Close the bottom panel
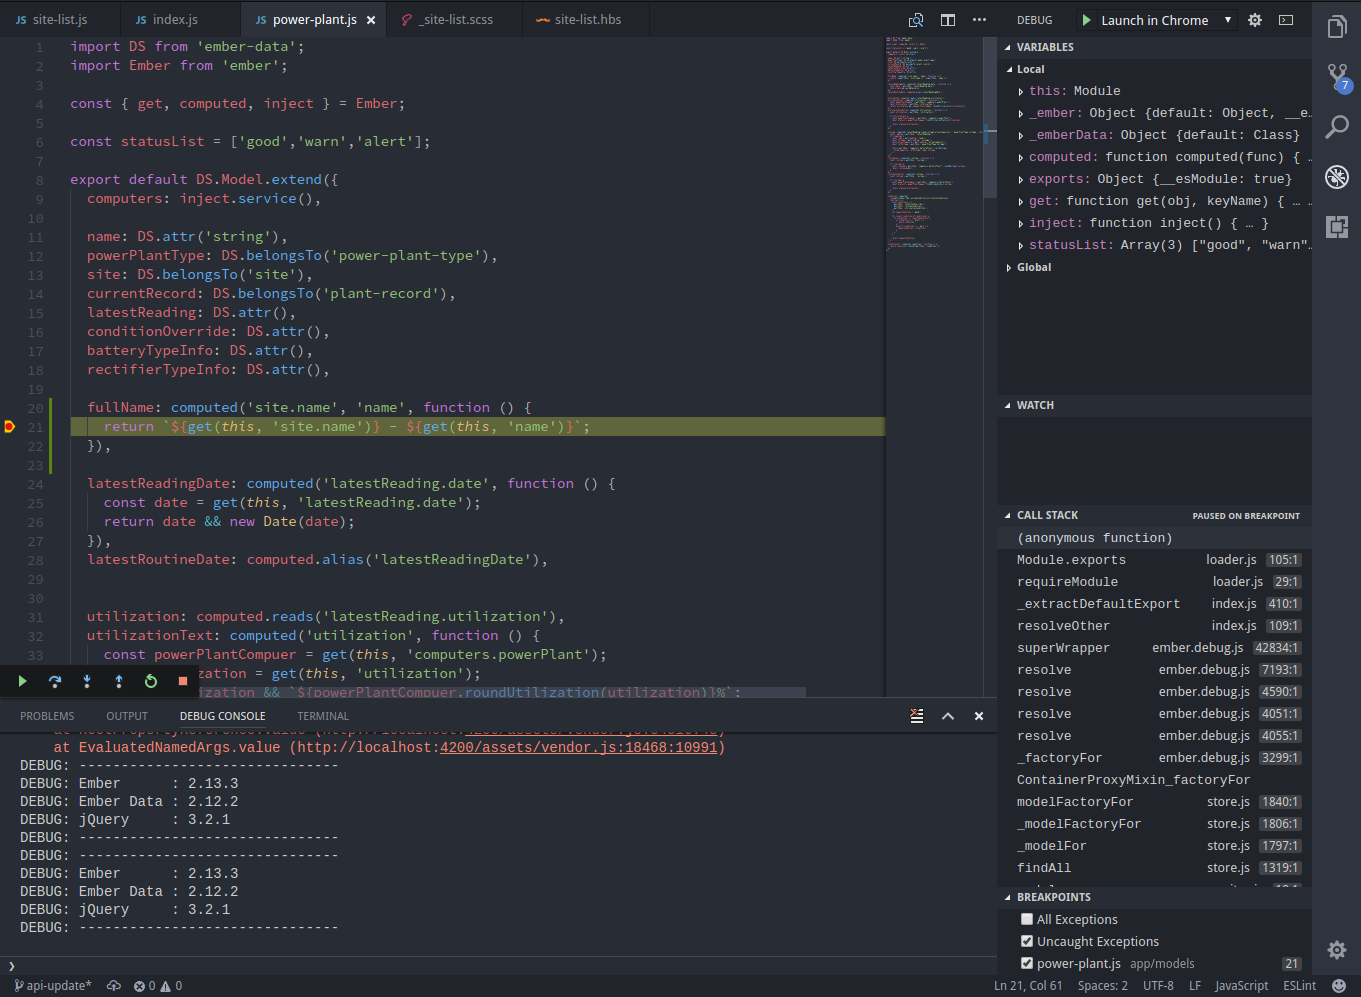The image size is (1361, 997). pyautogui.click(x=979, y=716)
